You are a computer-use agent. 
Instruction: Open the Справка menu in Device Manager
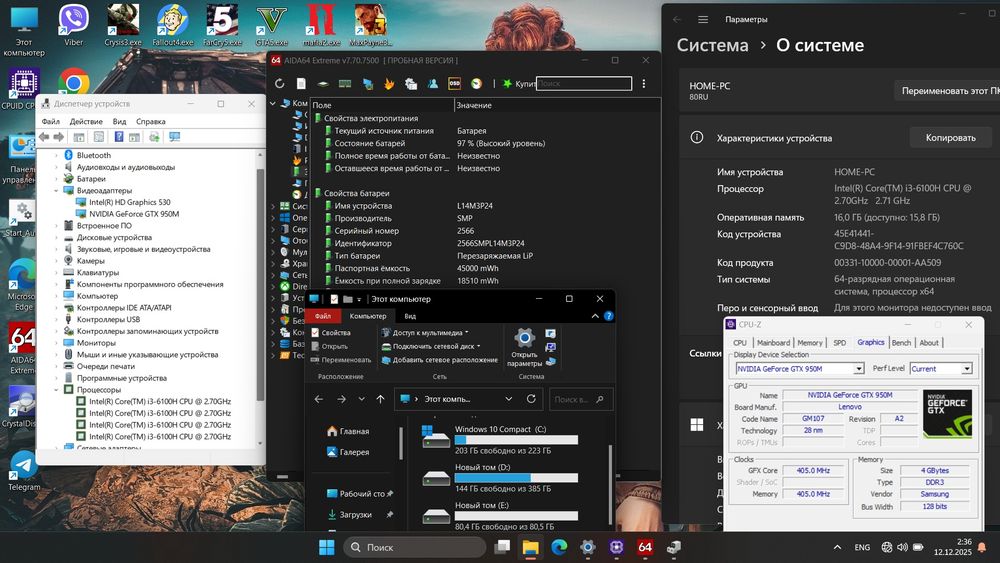151,121
